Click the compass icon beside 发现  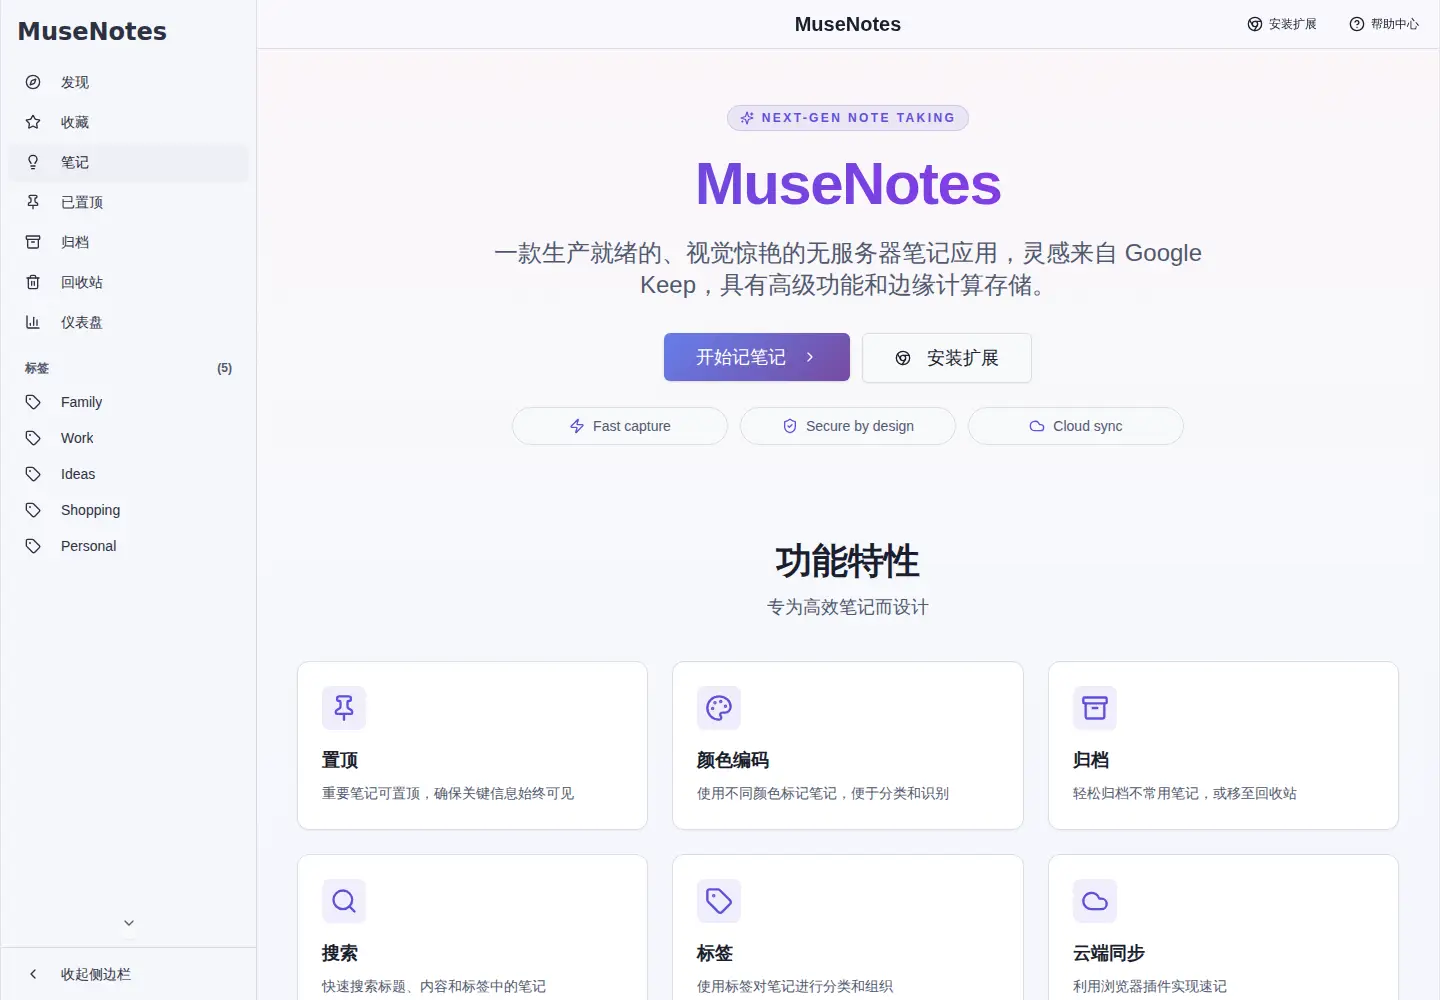click(33, 82)
